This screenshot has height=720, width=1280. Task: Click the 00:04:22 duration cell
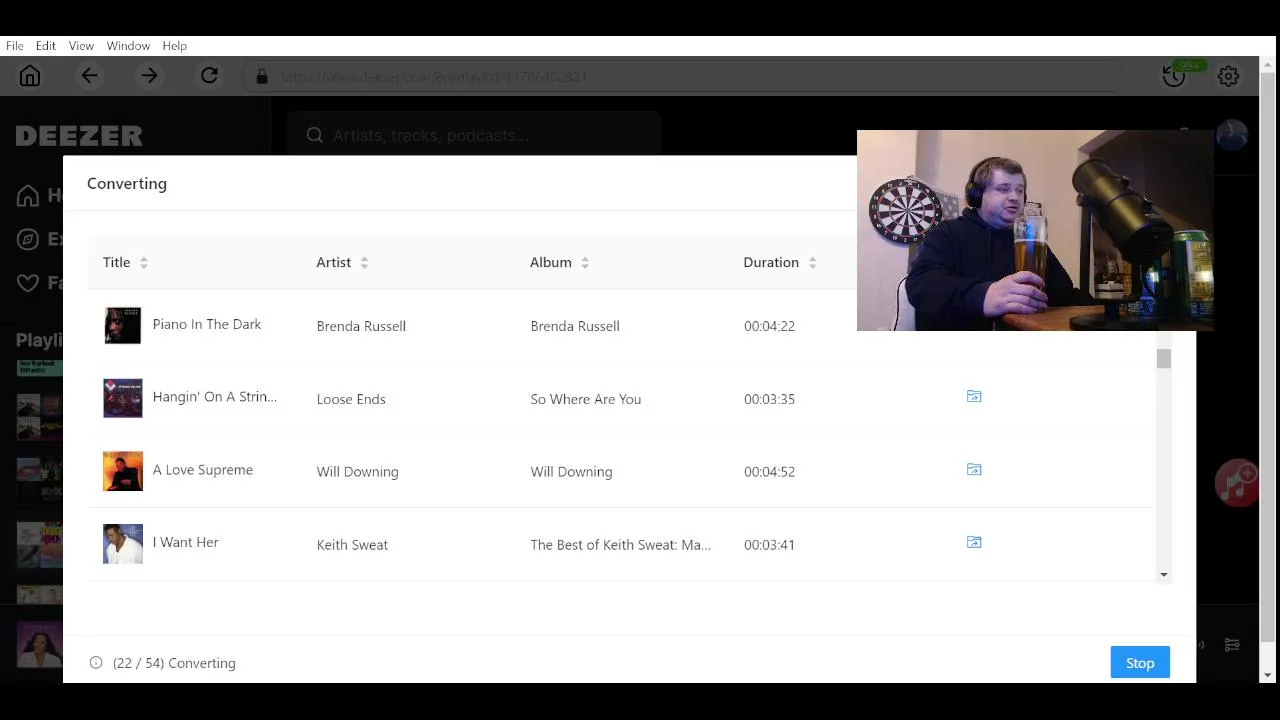769,326
